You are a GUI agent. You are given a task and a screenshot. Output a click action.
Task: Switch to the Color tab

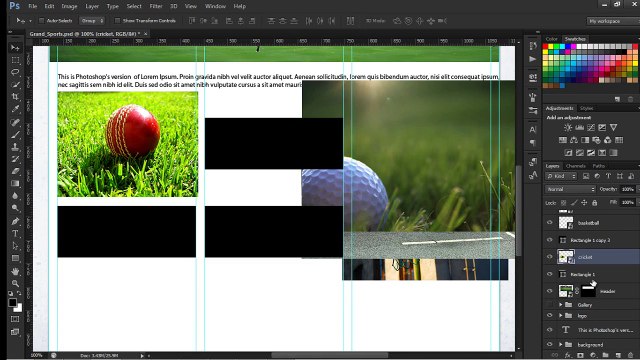coord(551,39)
